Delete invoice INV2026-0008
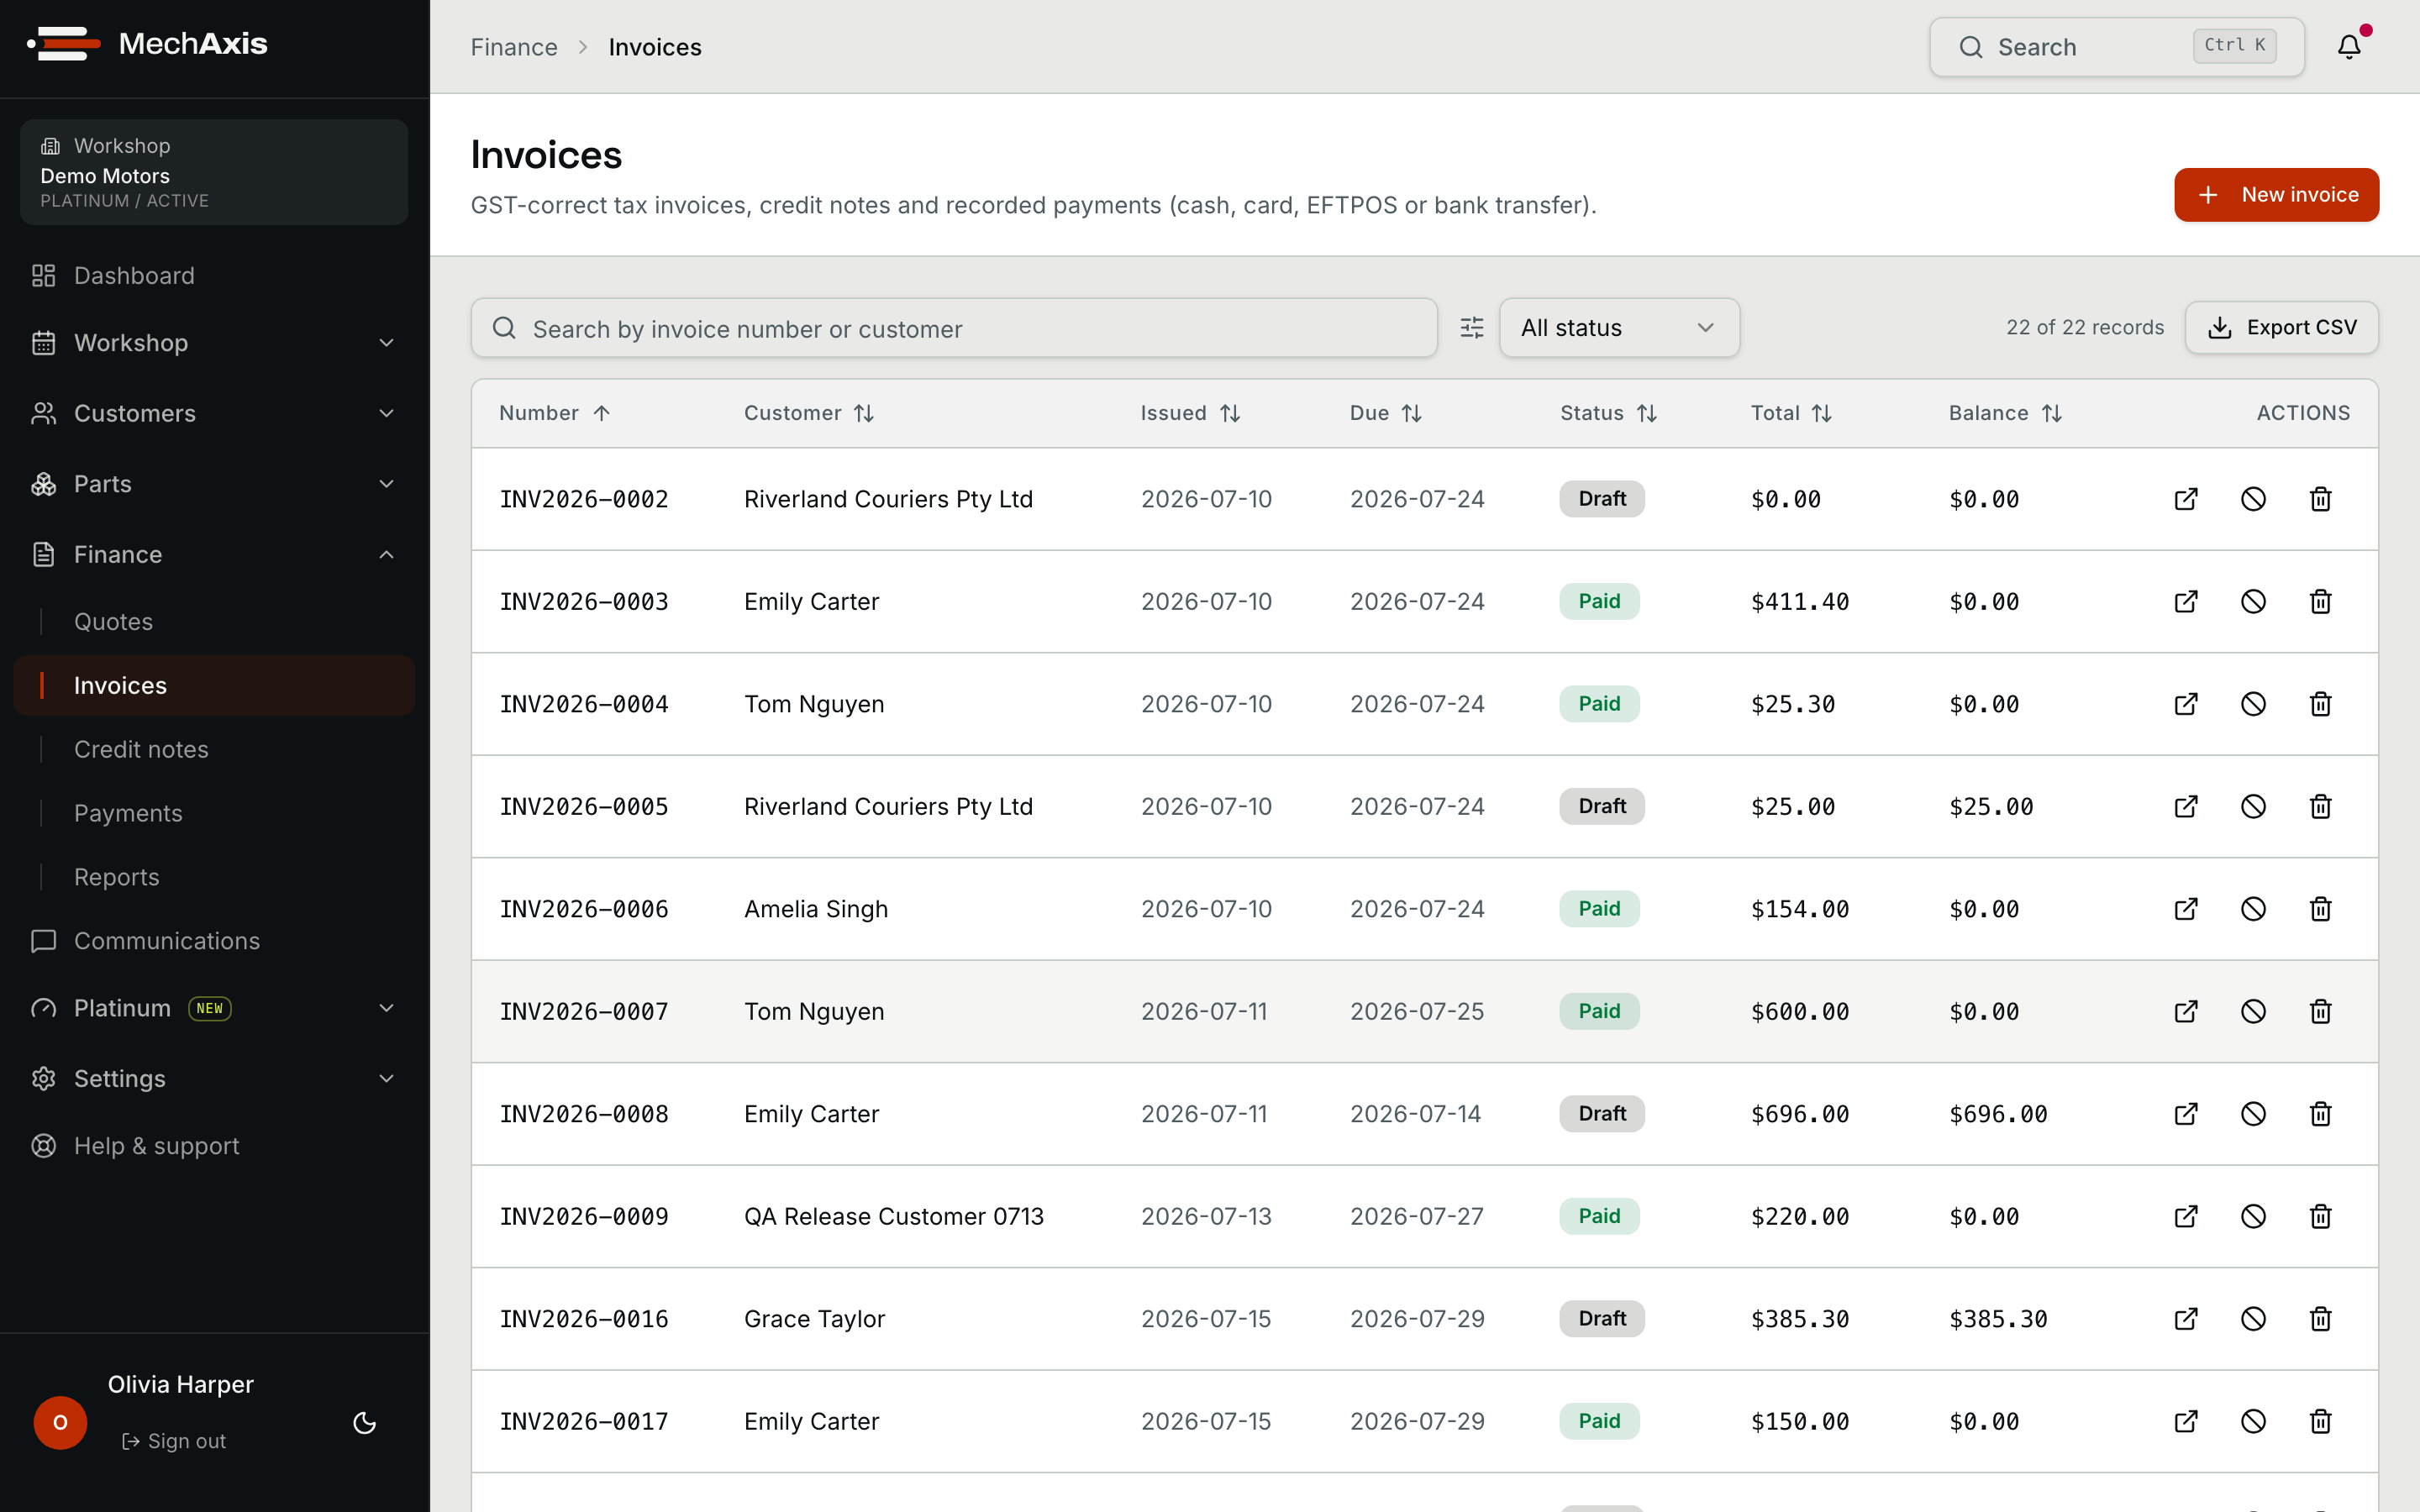The width and height of the screenshot is (2420, 1512). (2320, 1114)
